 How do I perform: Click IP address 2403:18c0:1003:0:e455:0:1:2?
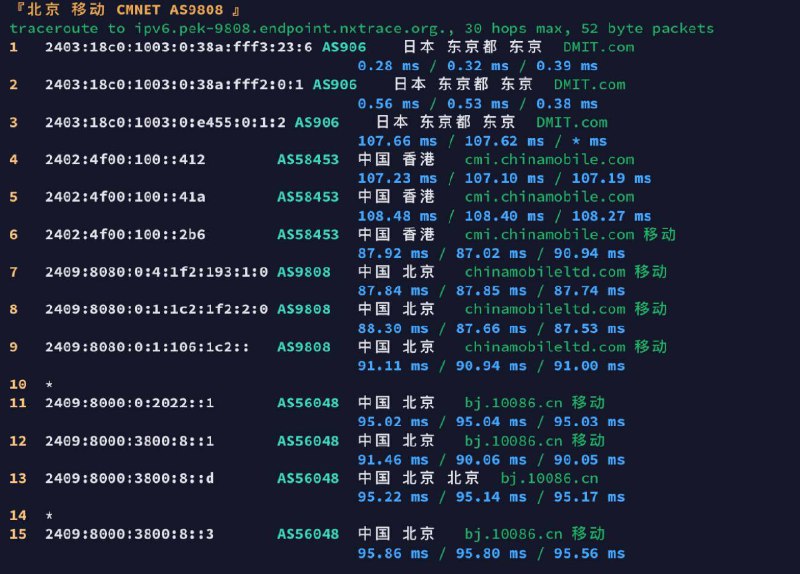pyautogui.click(x=165, y=122)
